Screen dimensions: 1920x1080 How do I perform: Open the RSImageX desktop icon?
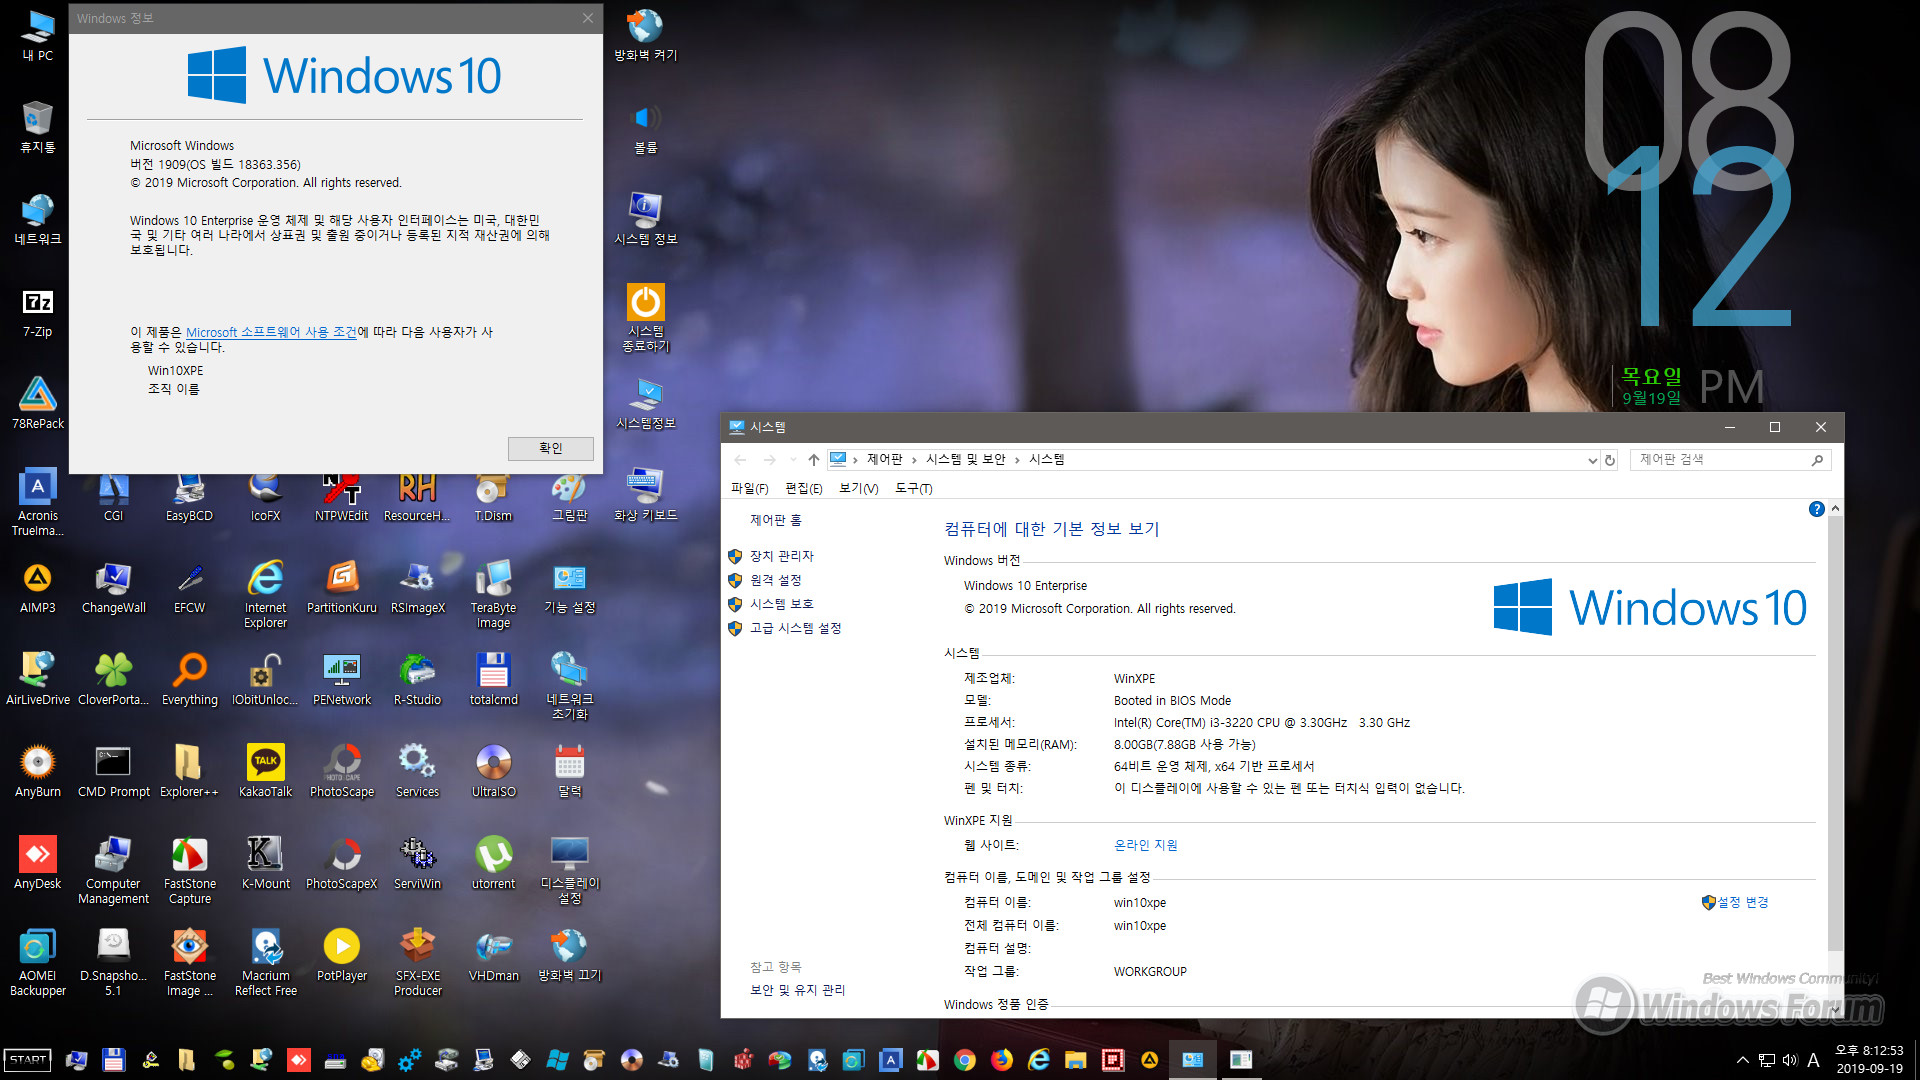tap(417, 587)
